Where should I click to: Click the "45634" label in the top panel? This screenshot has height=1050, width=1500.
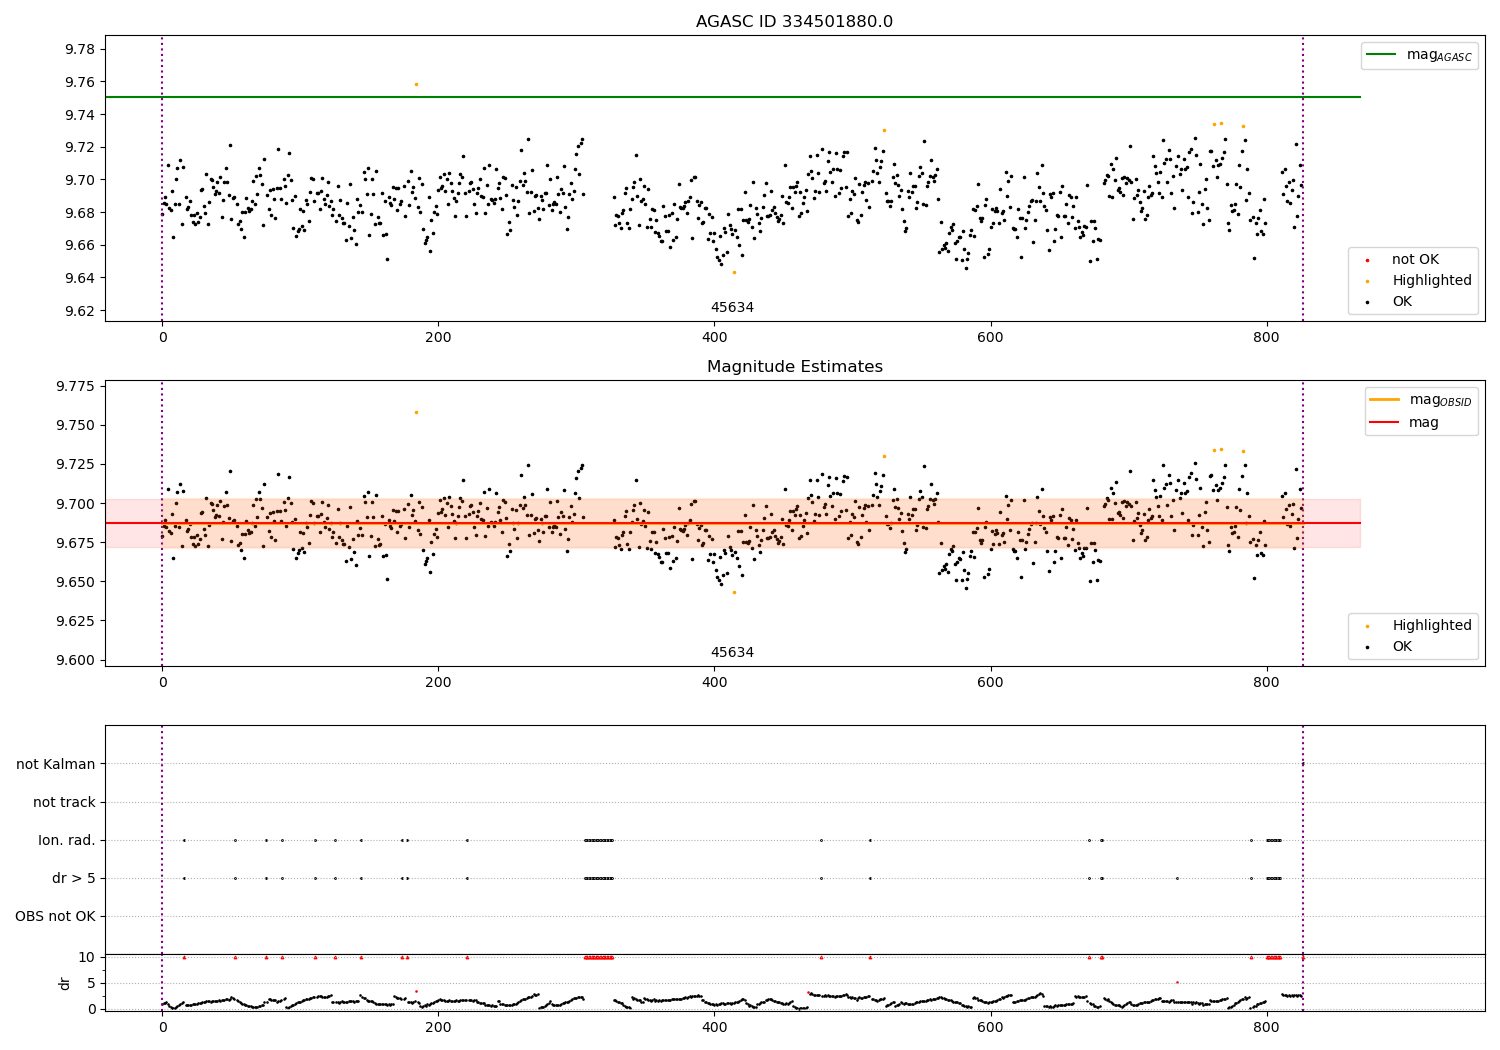pos(732,308)
